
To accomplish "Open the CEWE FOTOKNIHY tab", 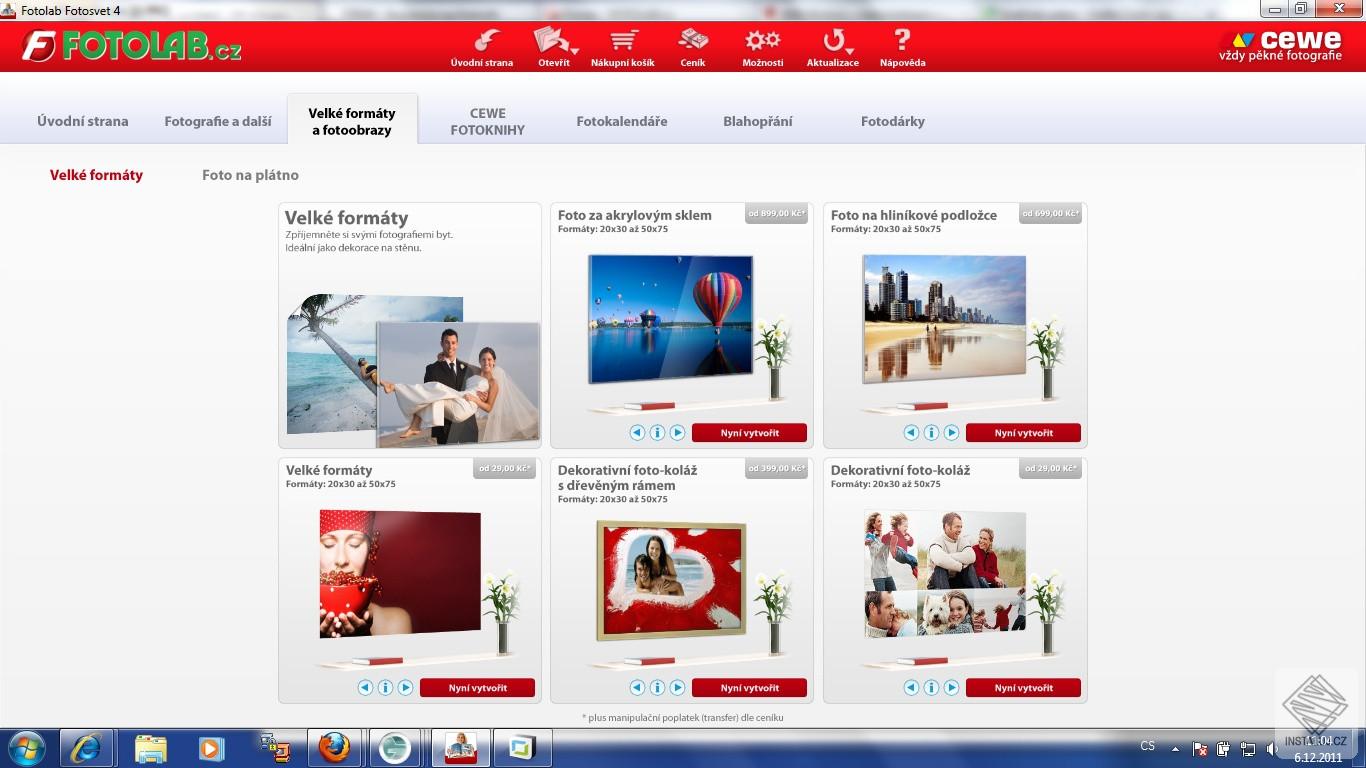I will pyautogui.click(x=488, y=121).
